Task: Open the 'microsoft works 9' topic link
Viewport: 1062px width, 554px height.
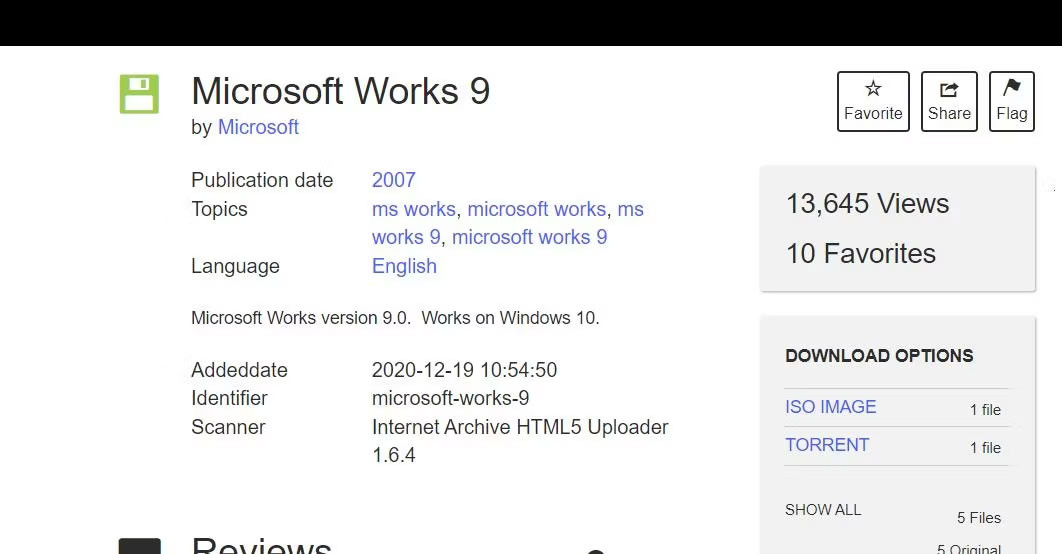Action: pos(529,237)
